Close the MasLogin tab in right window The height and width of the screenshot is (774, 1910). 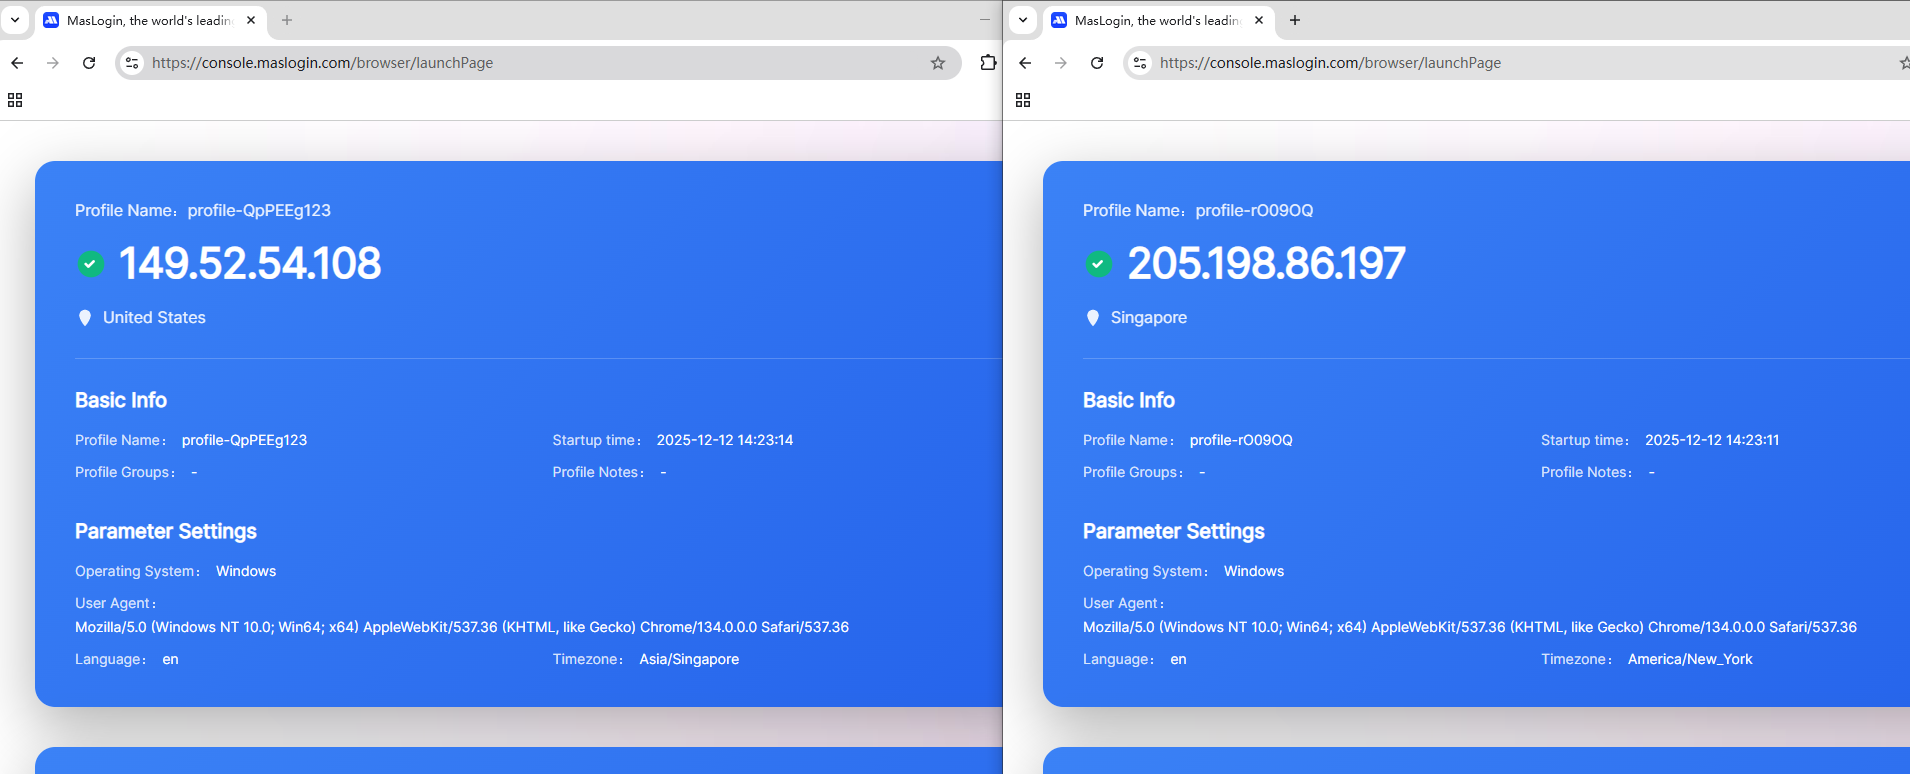[1259, 20]
